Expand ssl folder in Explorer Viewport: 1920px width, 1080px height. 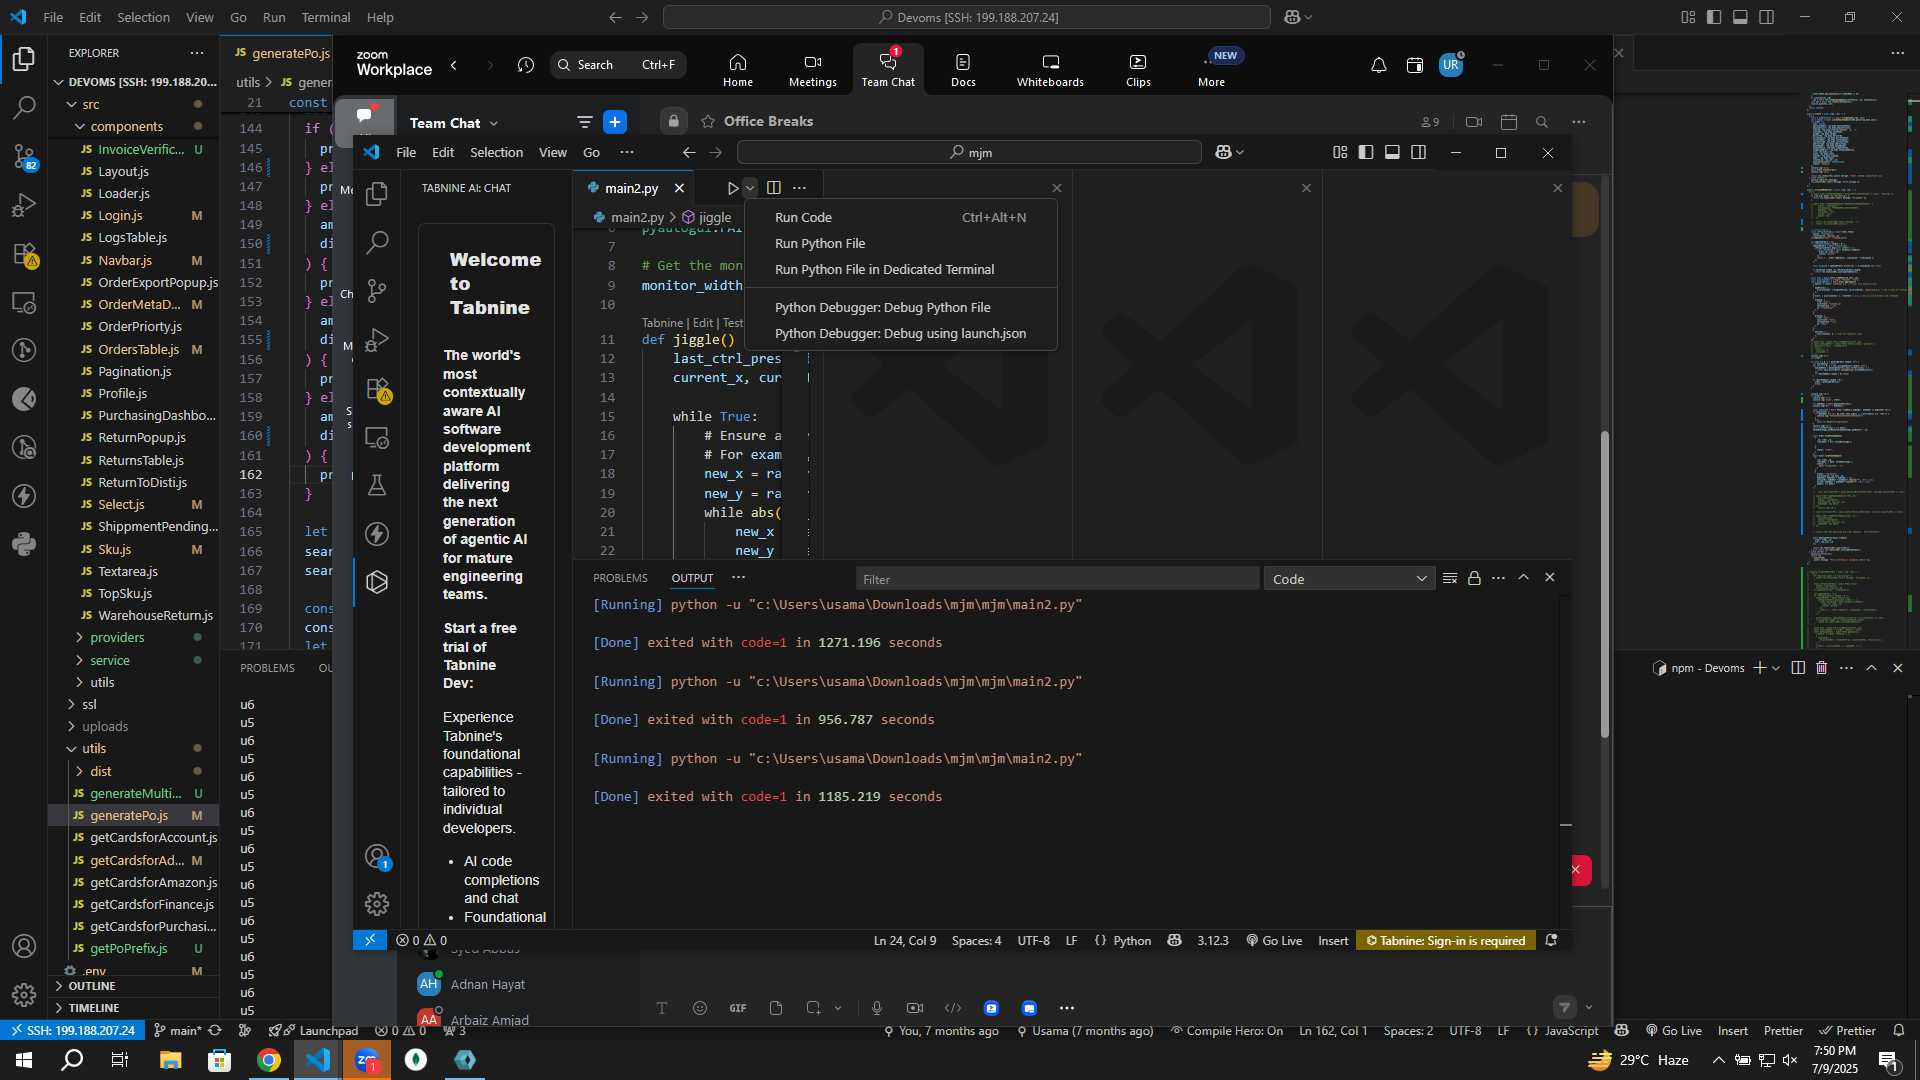pos(89,704)
